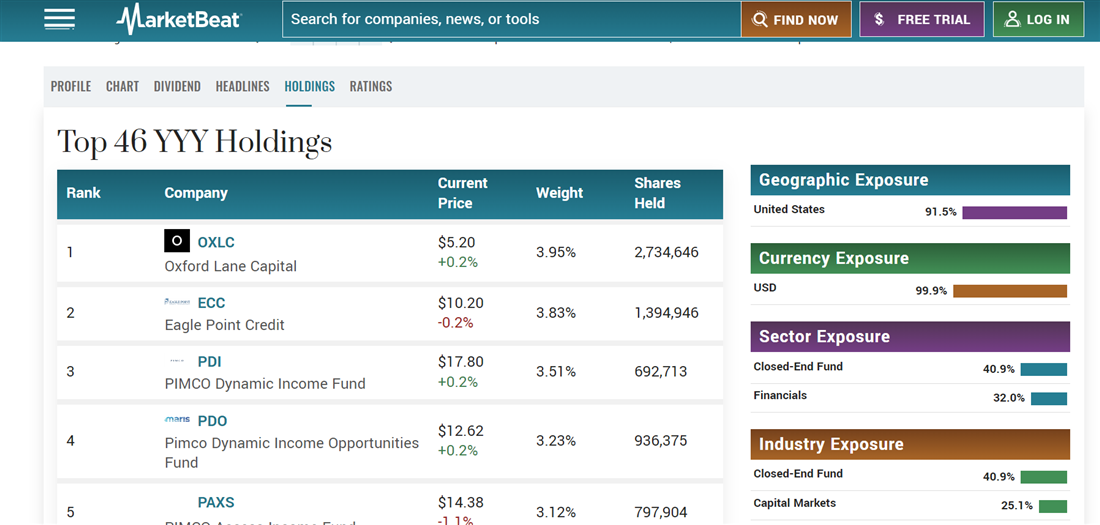Open the Chart tab
The height and width of the screenshot is (525, 1100).
122,86
